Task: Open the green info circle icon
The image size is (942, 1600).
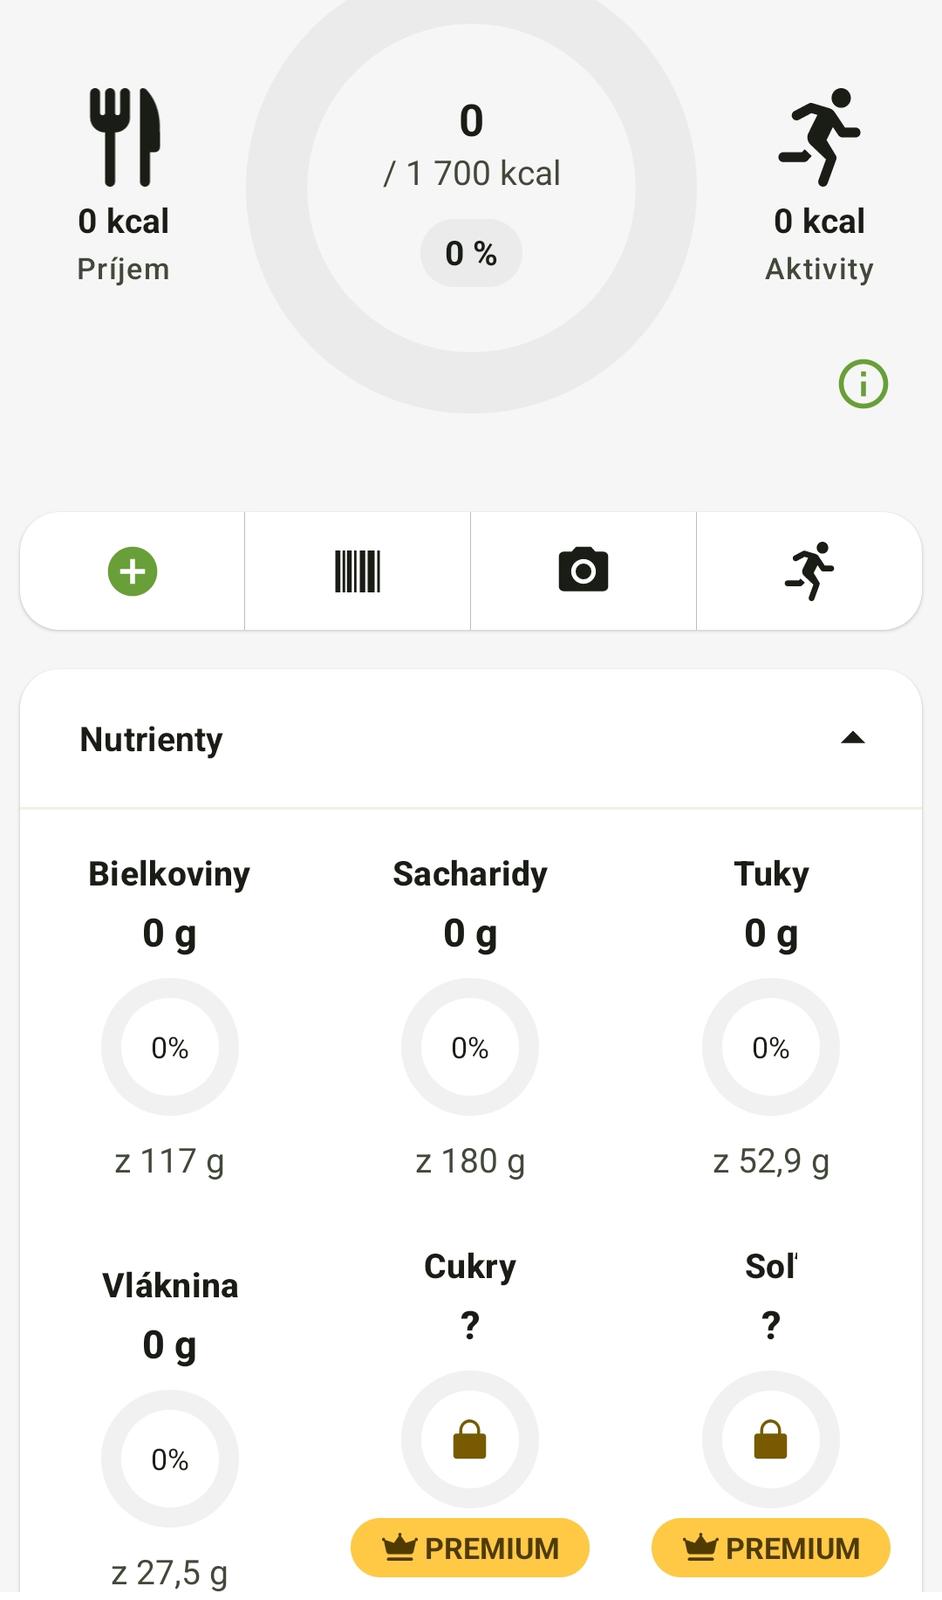Action: (863, 384)
